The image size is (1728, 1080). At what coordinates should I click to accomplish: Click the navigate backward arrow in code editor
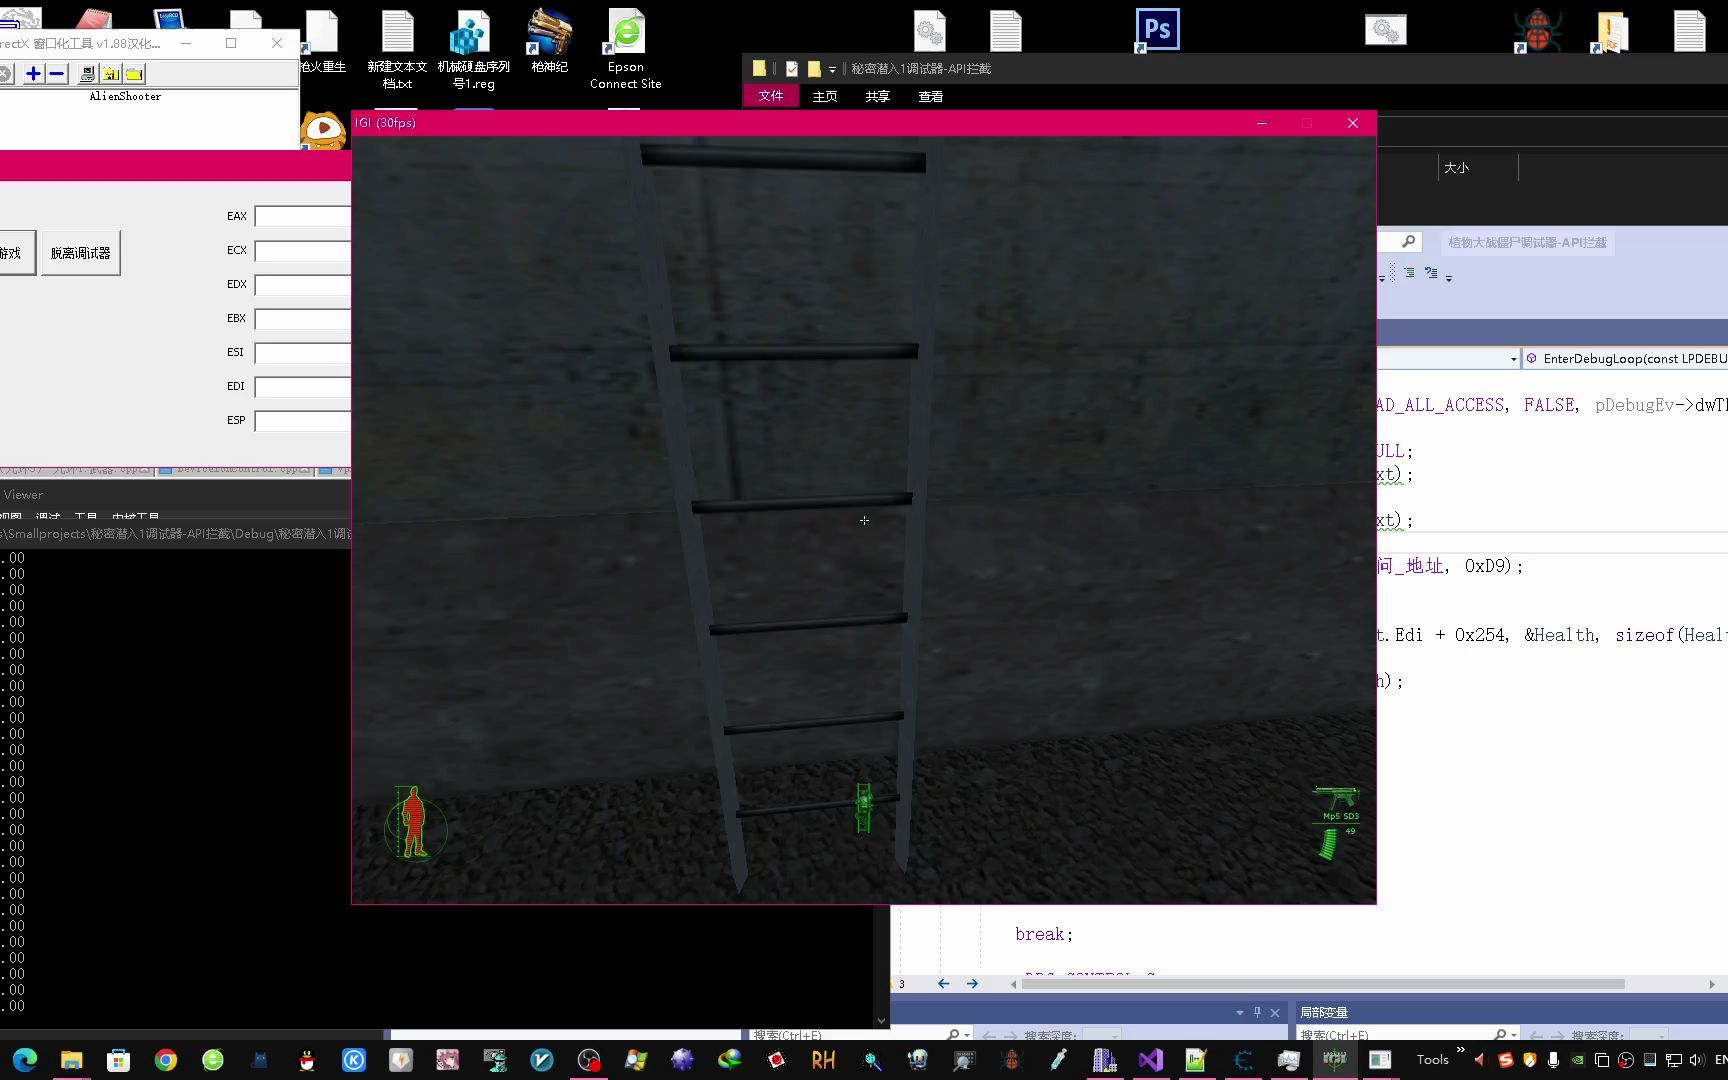[943, 984]
